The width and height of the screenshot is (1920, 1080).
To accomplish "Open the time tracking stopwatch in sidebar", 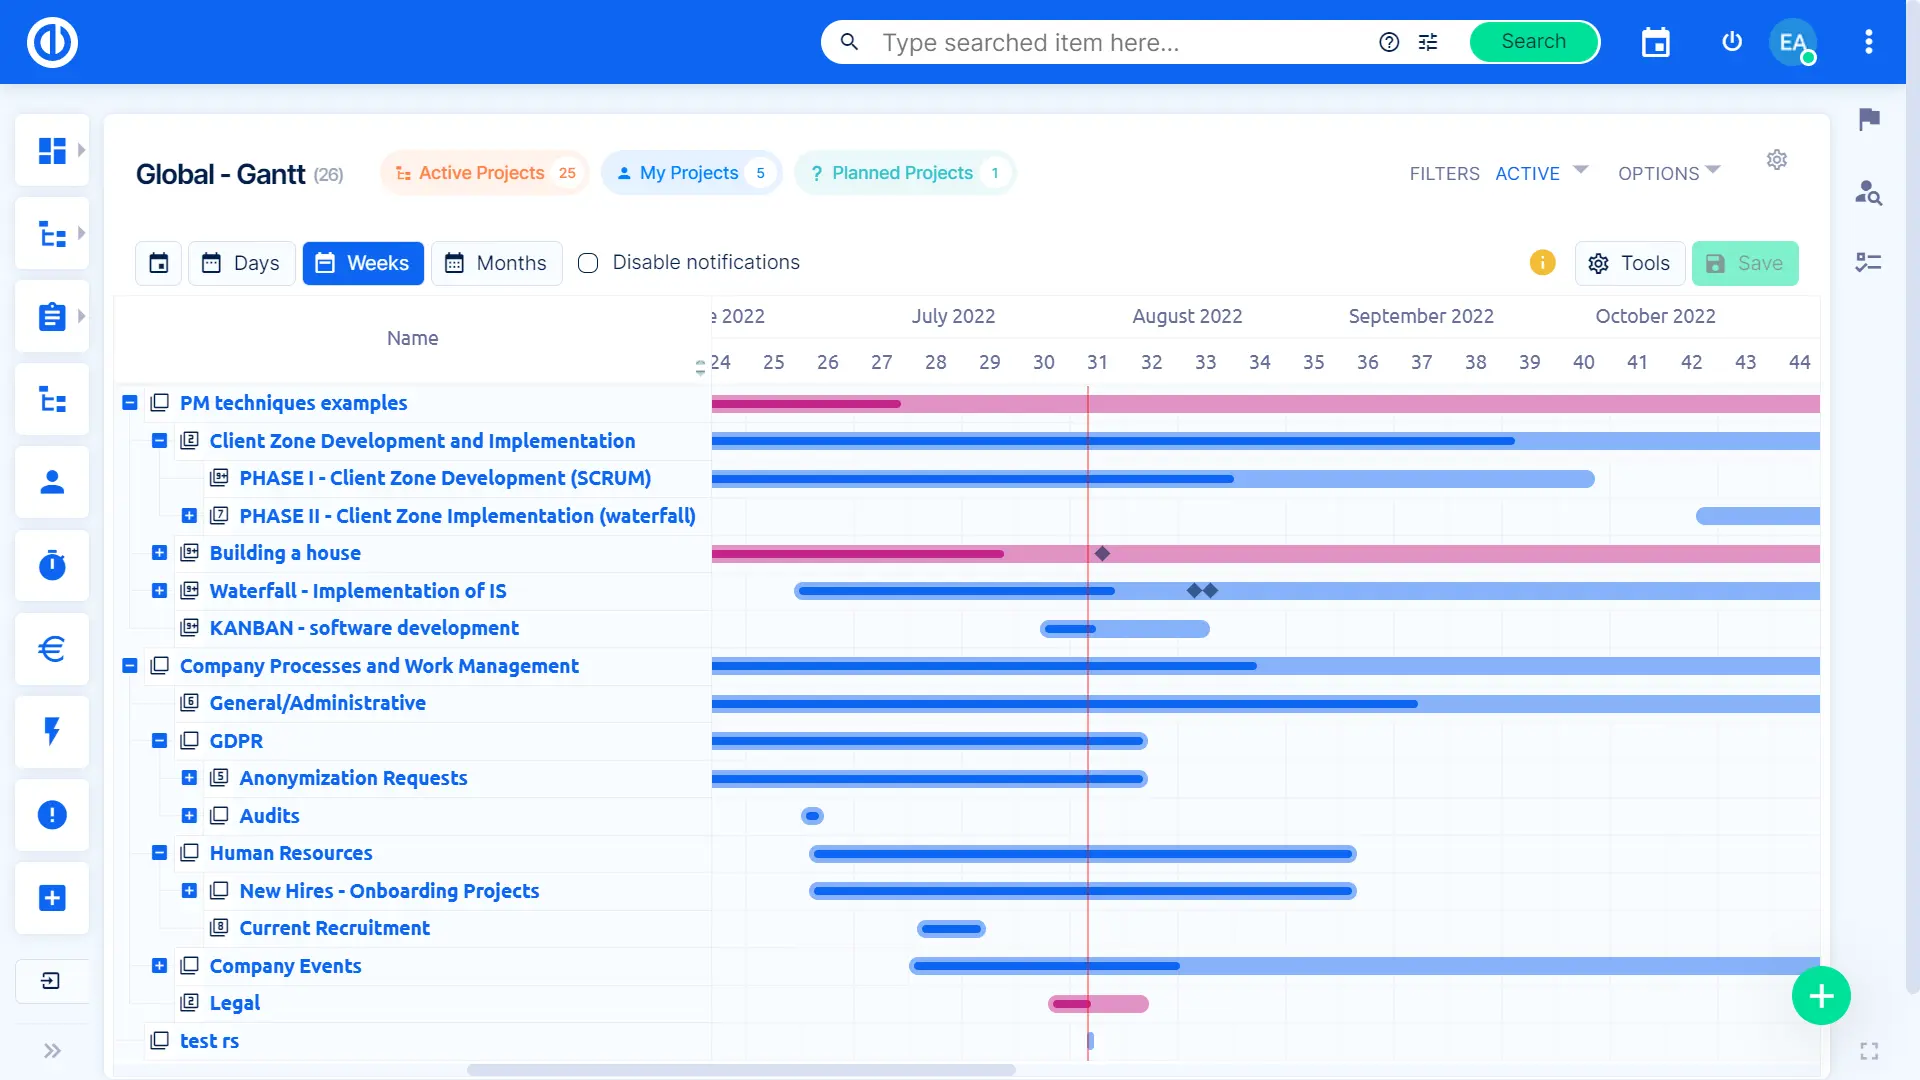I will 52,566.
